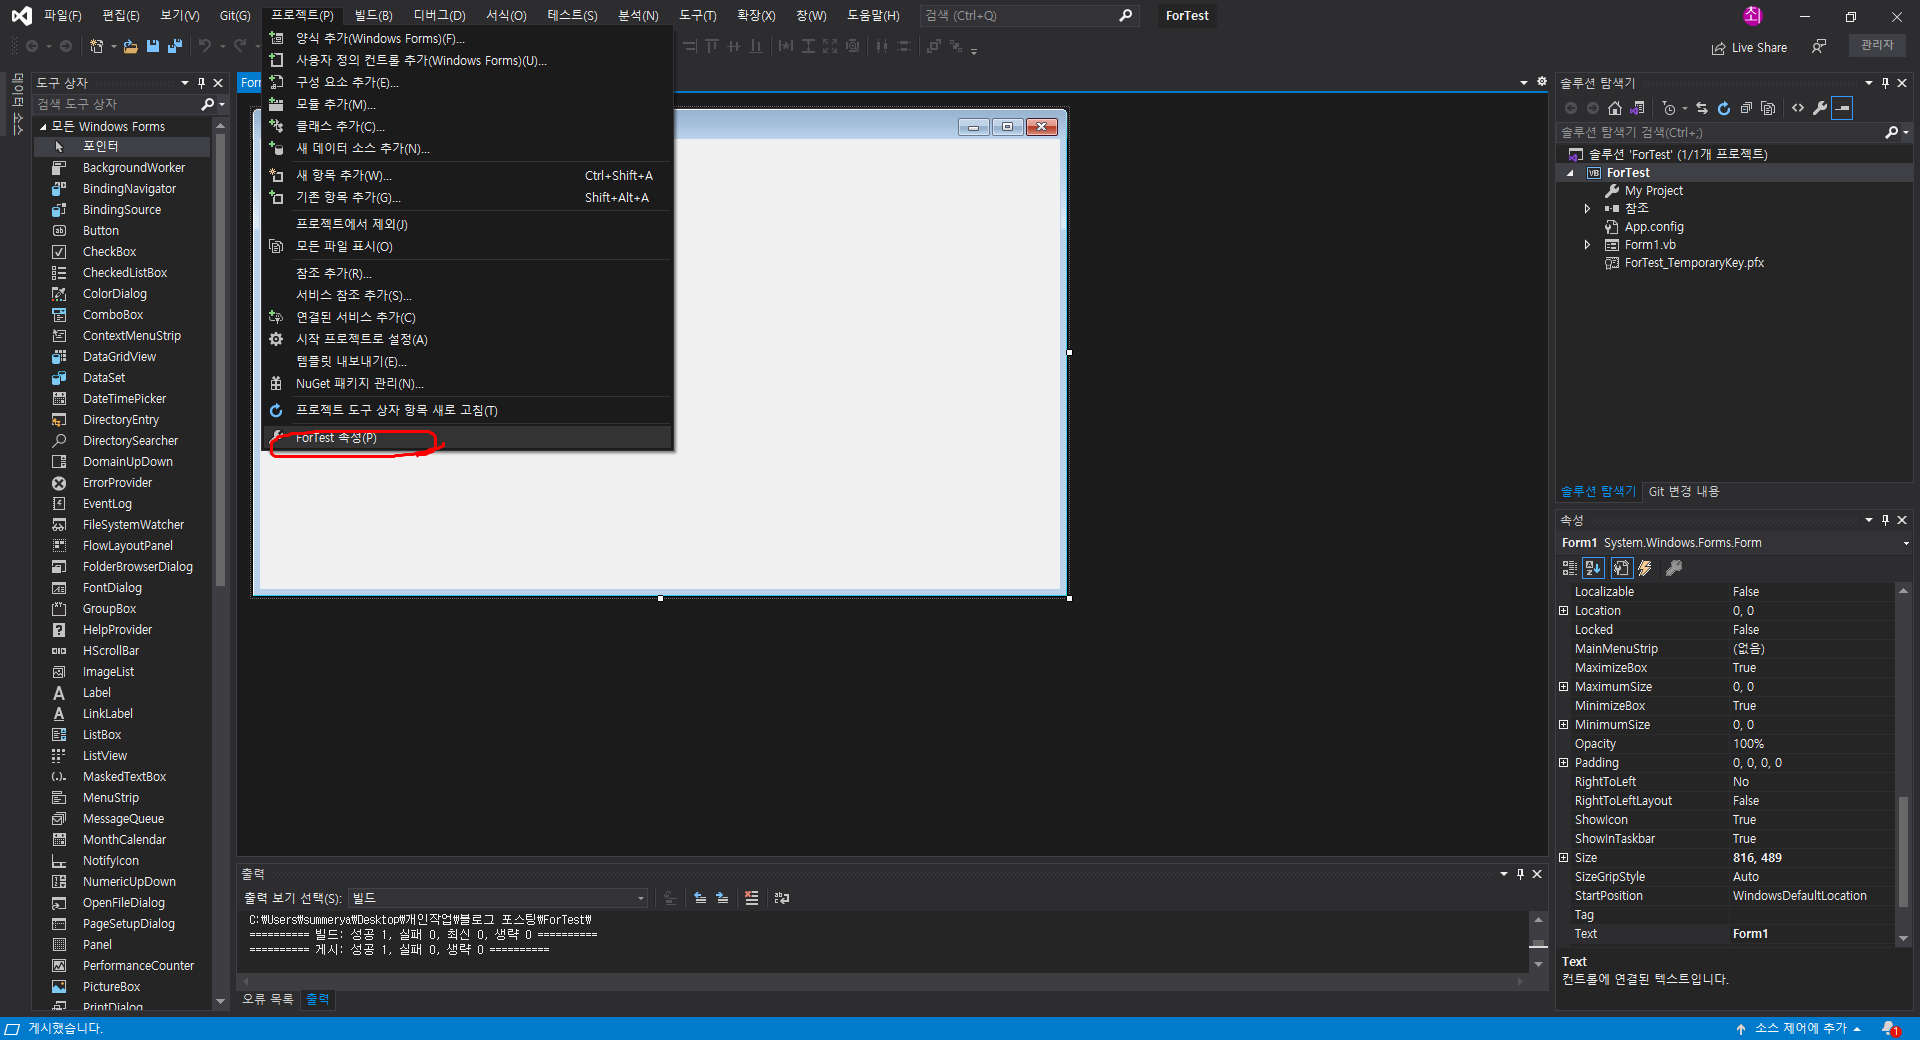Click the Text property value Form1
The image size is (1920, 1040).
coord(1811,934)
